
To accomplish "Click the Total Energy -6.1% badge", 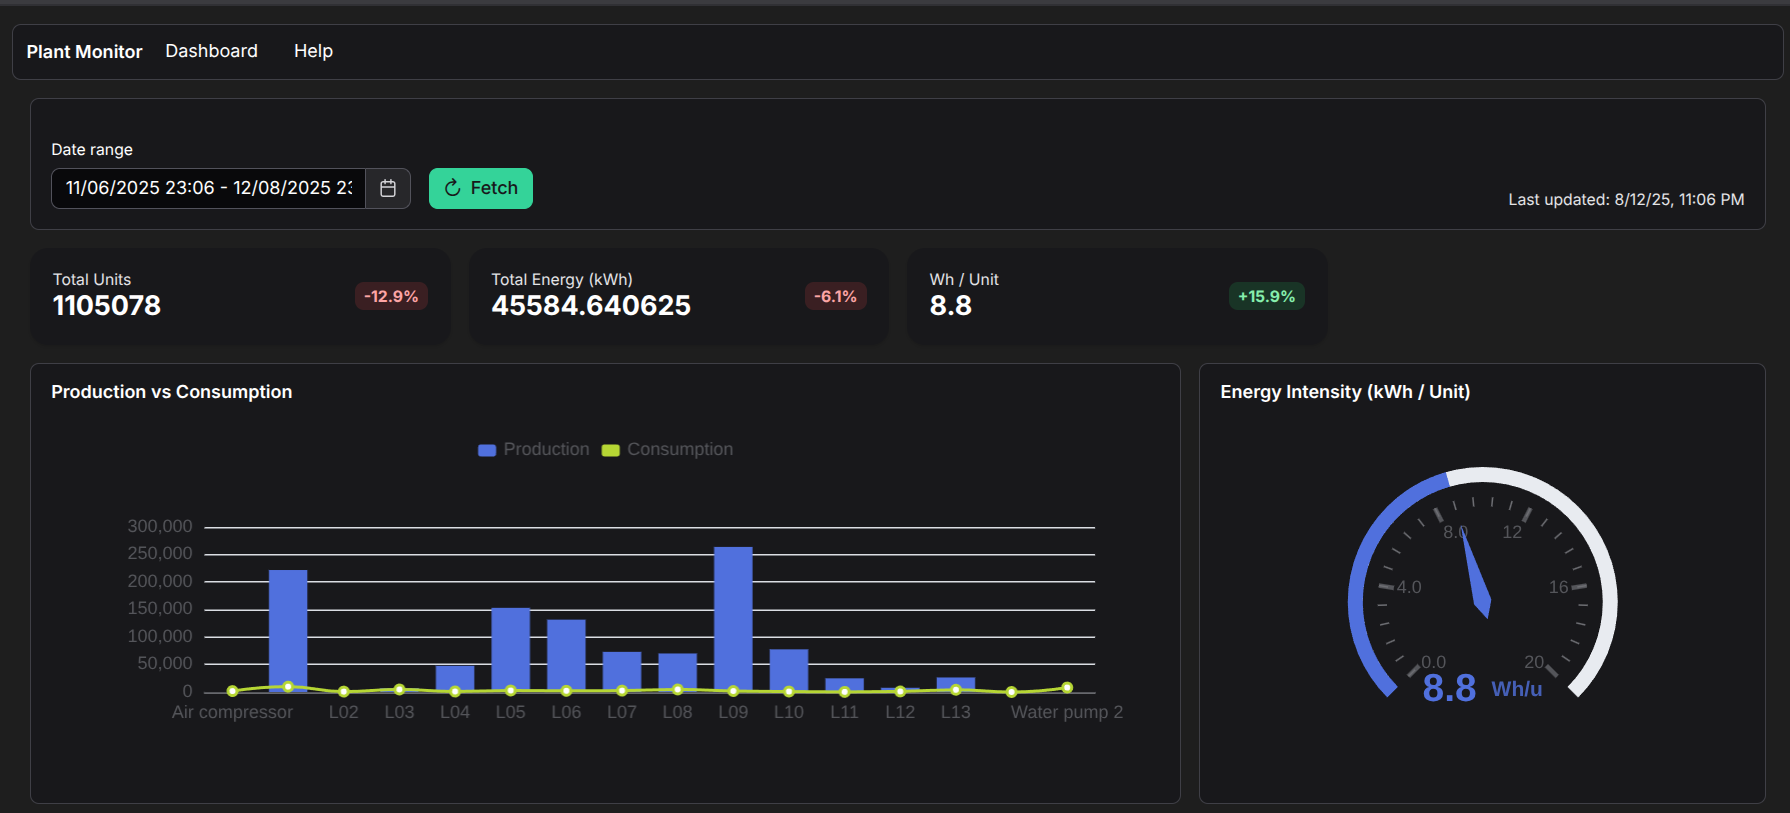I will click(x=835, y=296).
